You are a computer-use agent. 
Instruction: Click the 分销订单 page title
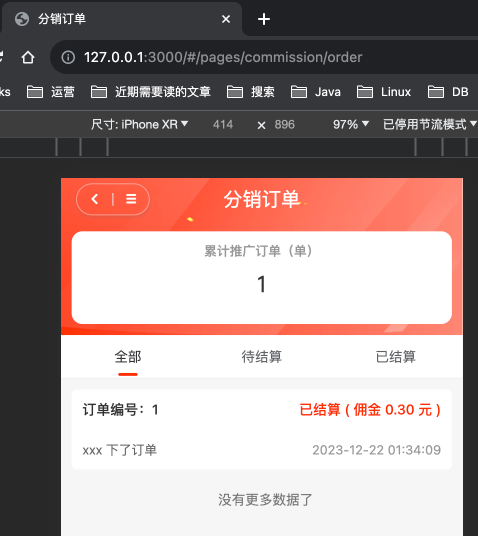click(262, 199)
